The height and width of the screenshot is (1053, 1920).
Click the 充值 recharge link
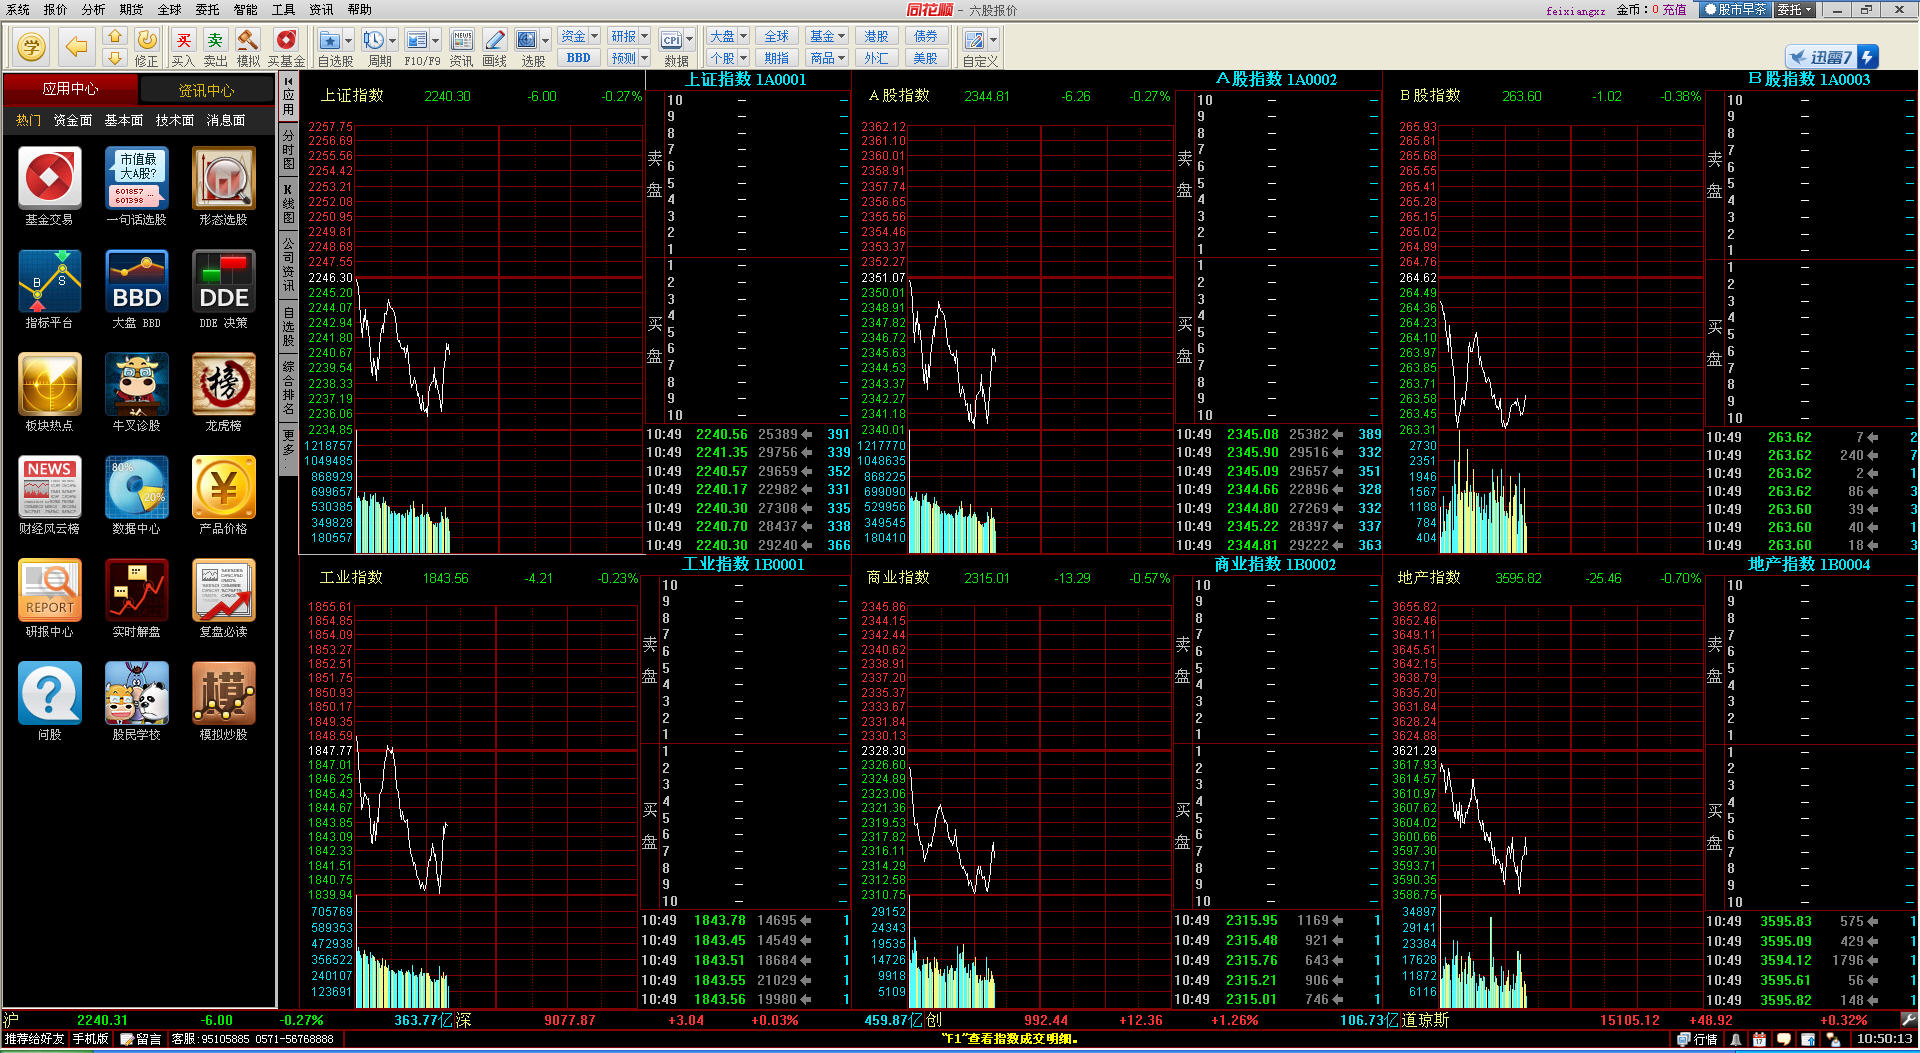(1674, 10)
